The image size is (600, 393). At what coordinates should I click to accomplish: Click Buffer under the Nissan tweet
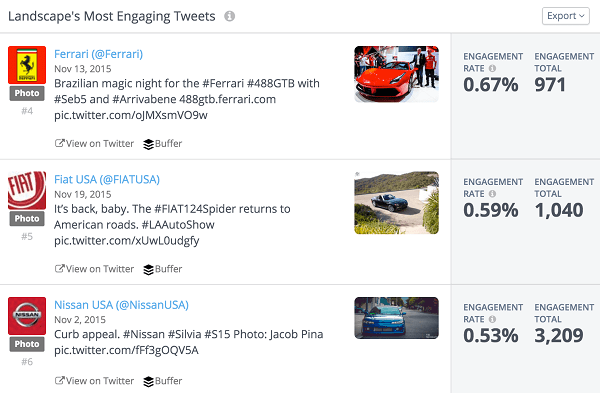pyautogui.click(x=163, y=381)
